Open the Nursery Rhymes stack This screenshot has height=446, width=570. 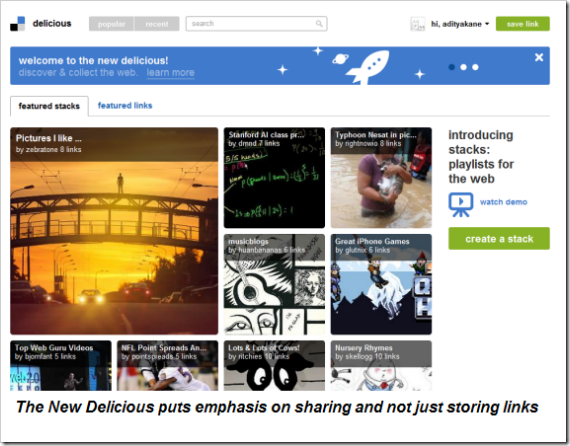[381, 366]
